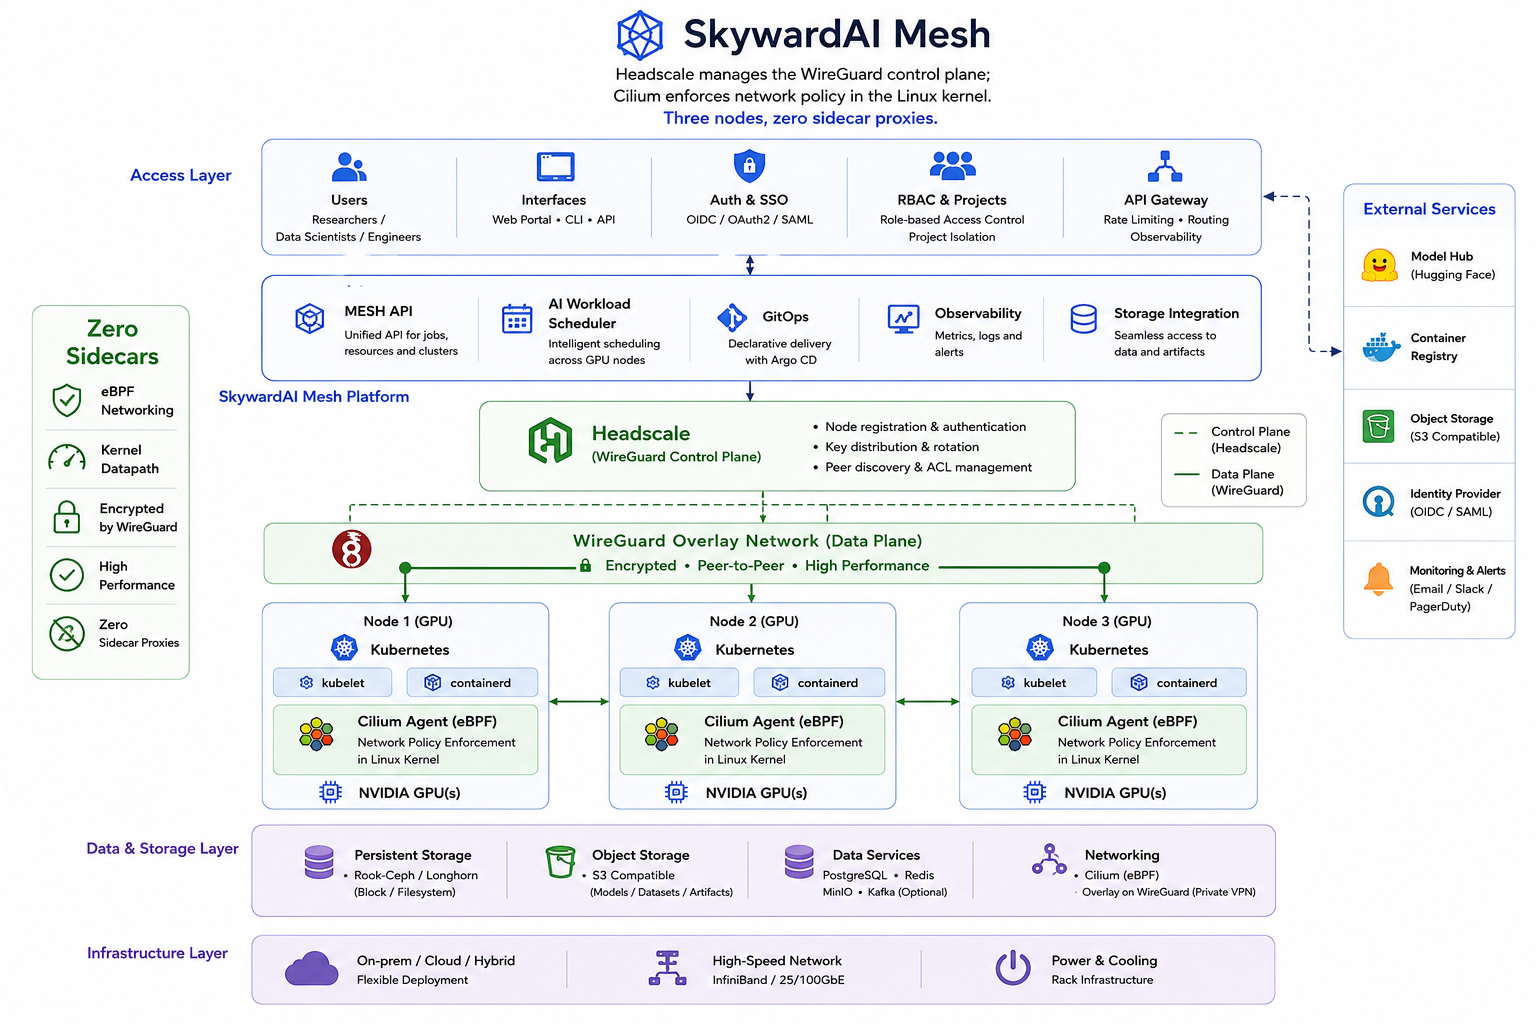Click the Node 3 Cilium hexagon icon
The height and width of the screenshot is (1024, 1536).
click(x=1015, y=734)
